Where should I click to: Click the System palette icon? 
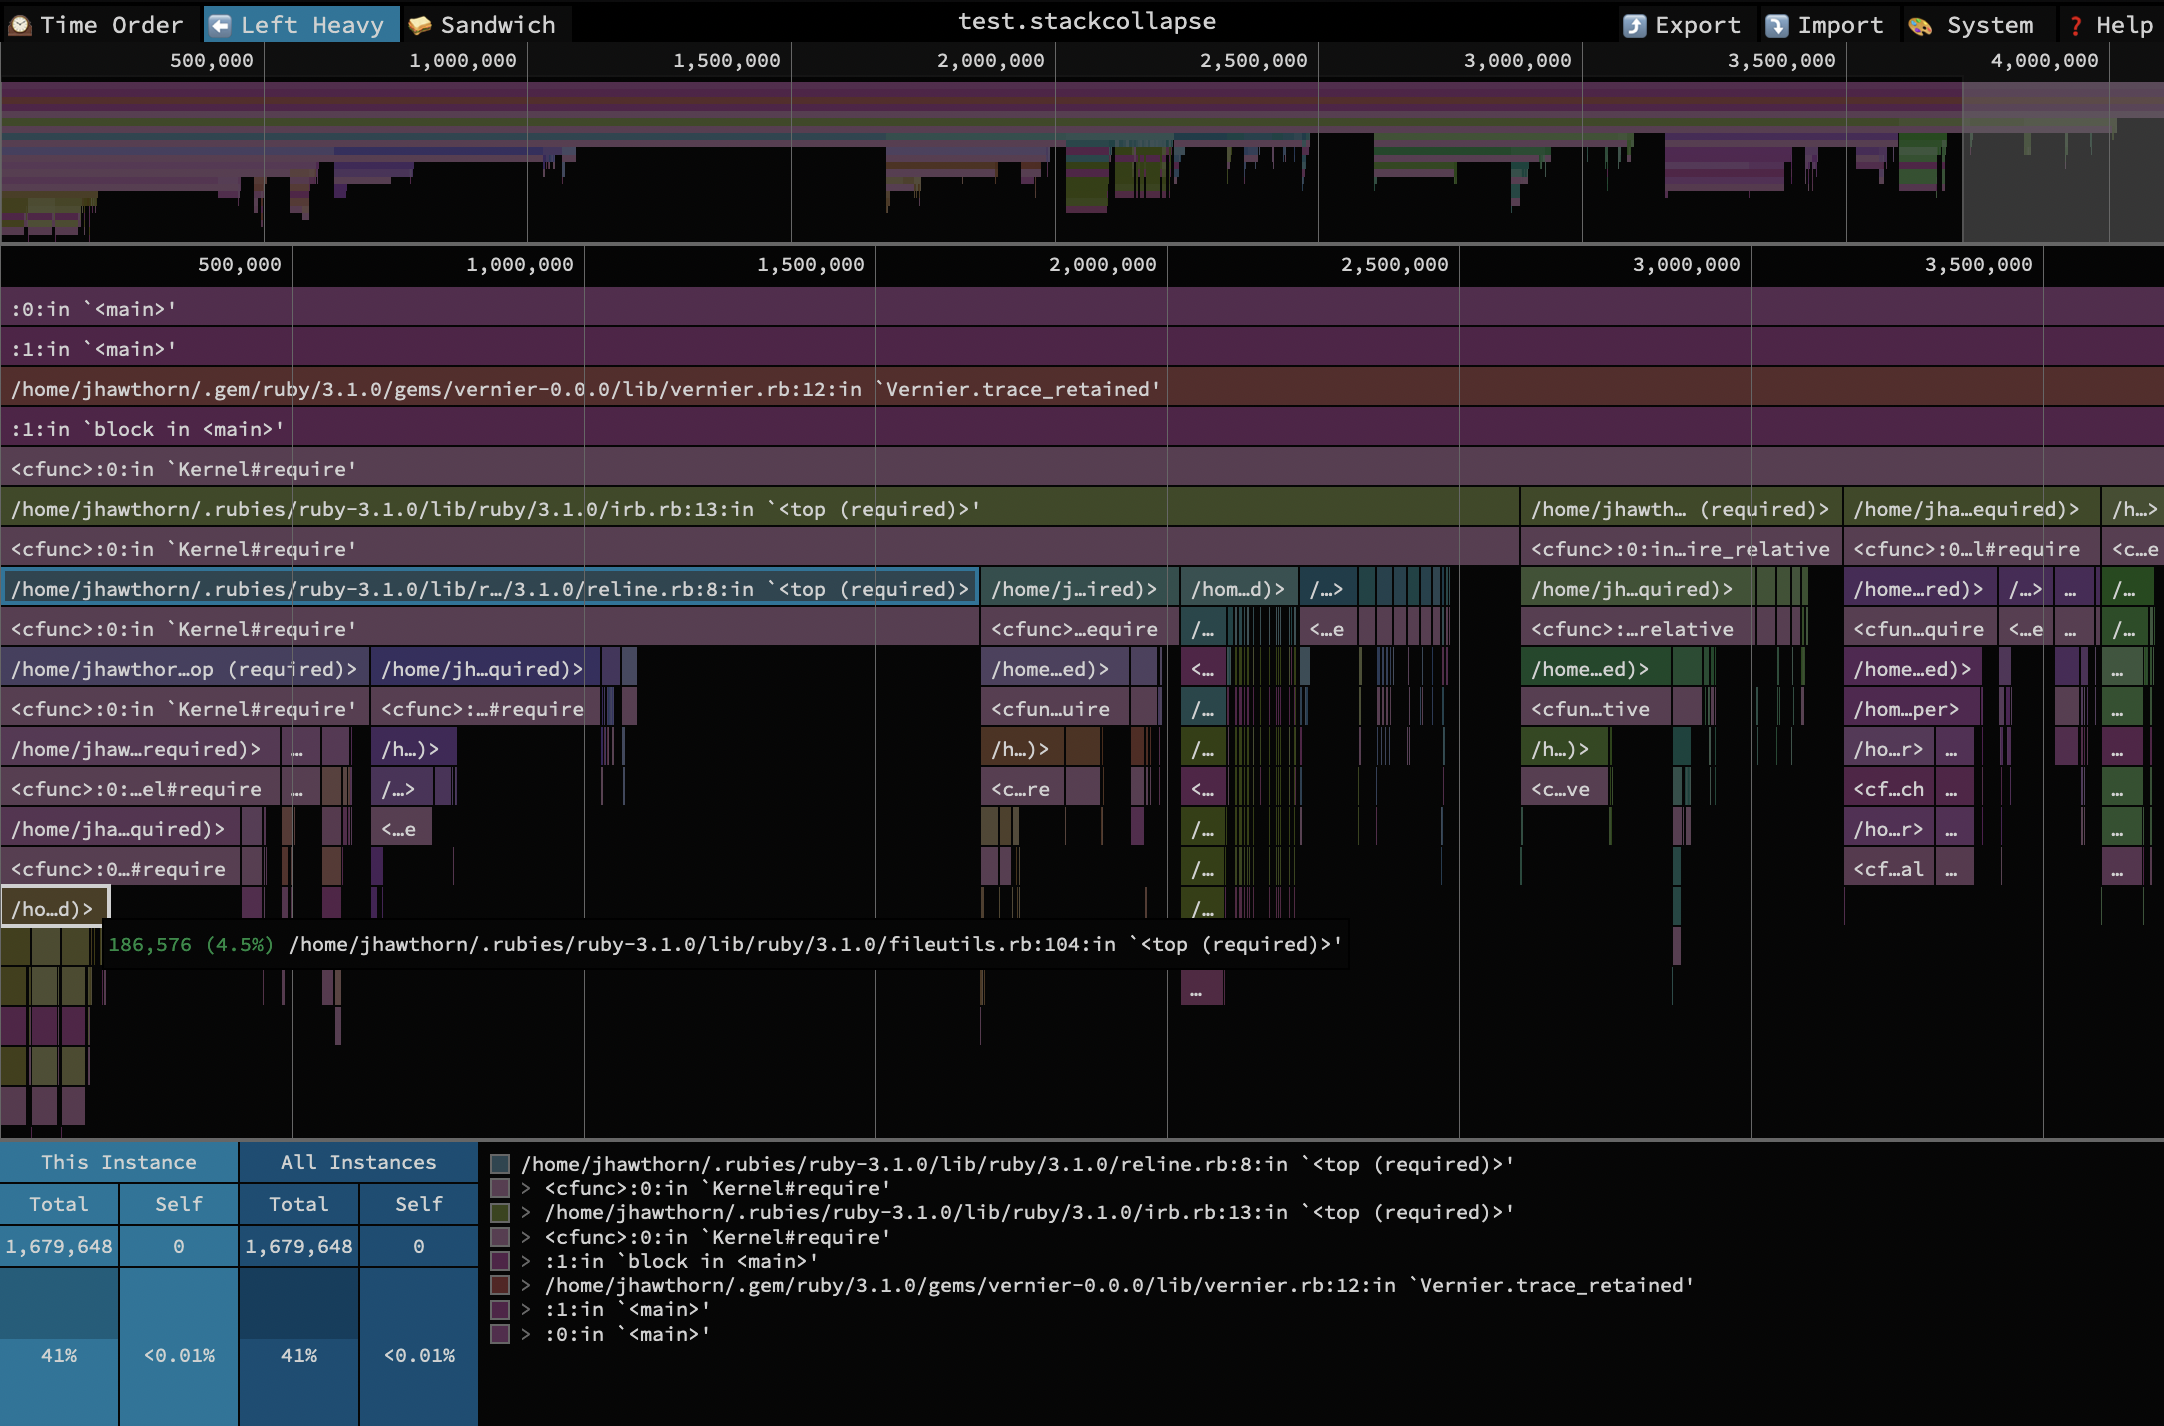point(1920,25)
